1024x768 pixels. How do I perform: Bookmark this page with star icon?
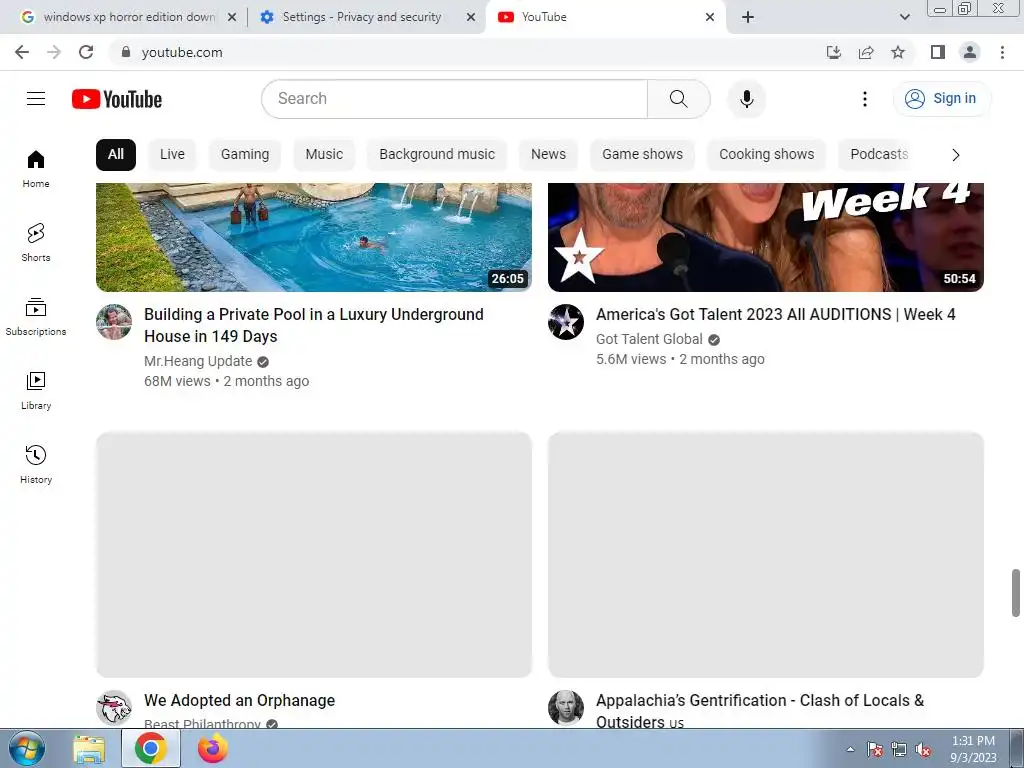coord(898,52)
